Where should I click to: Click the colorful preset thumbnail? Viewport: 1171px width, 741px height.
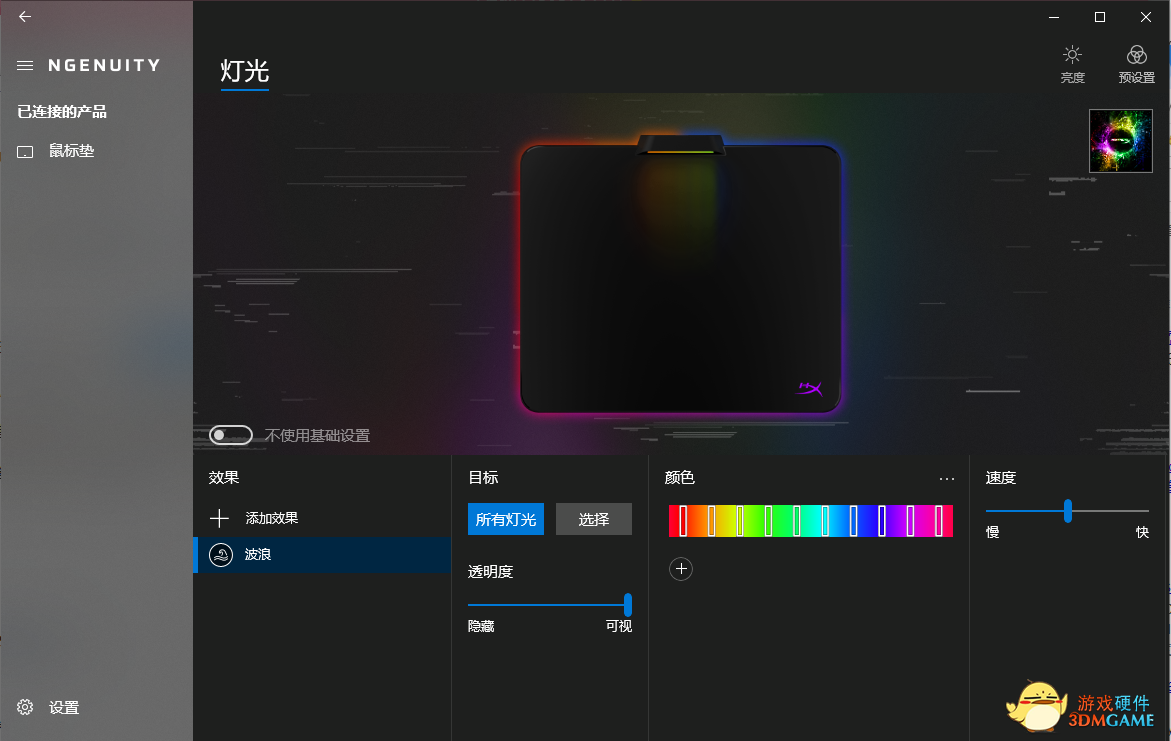1120,141
